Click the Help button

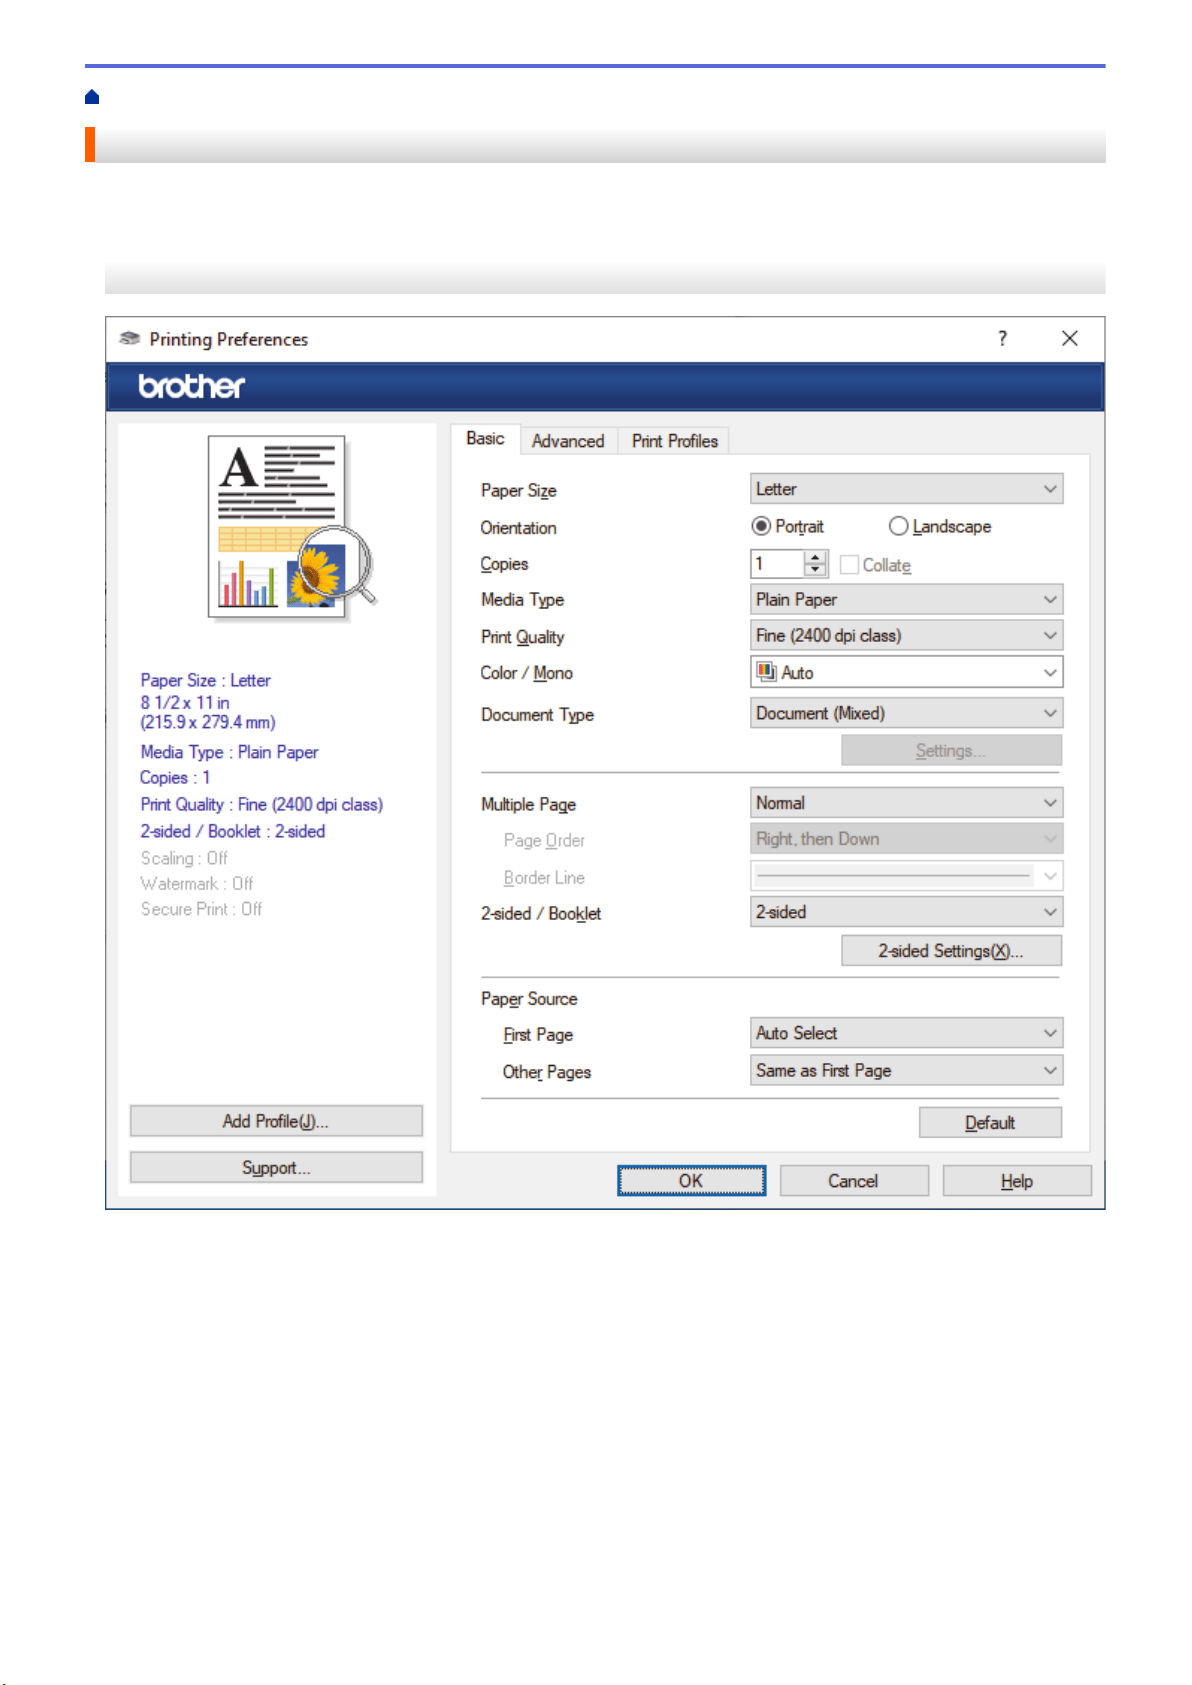tap(1017, 1181)
